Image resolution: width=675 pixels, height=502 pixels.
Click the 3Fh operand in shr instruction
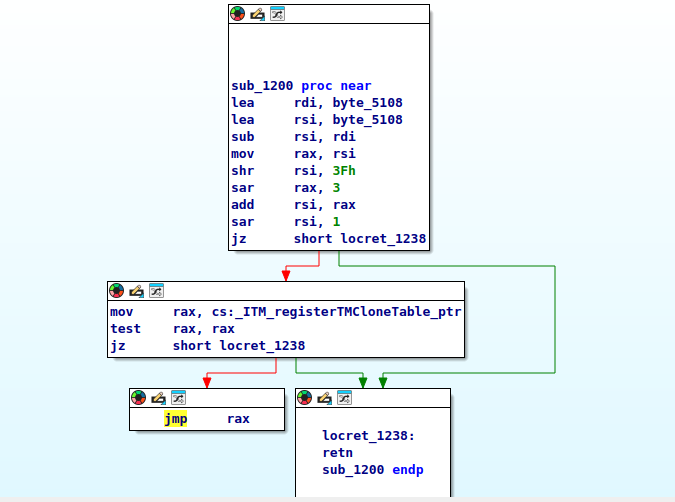click(344, 170)
